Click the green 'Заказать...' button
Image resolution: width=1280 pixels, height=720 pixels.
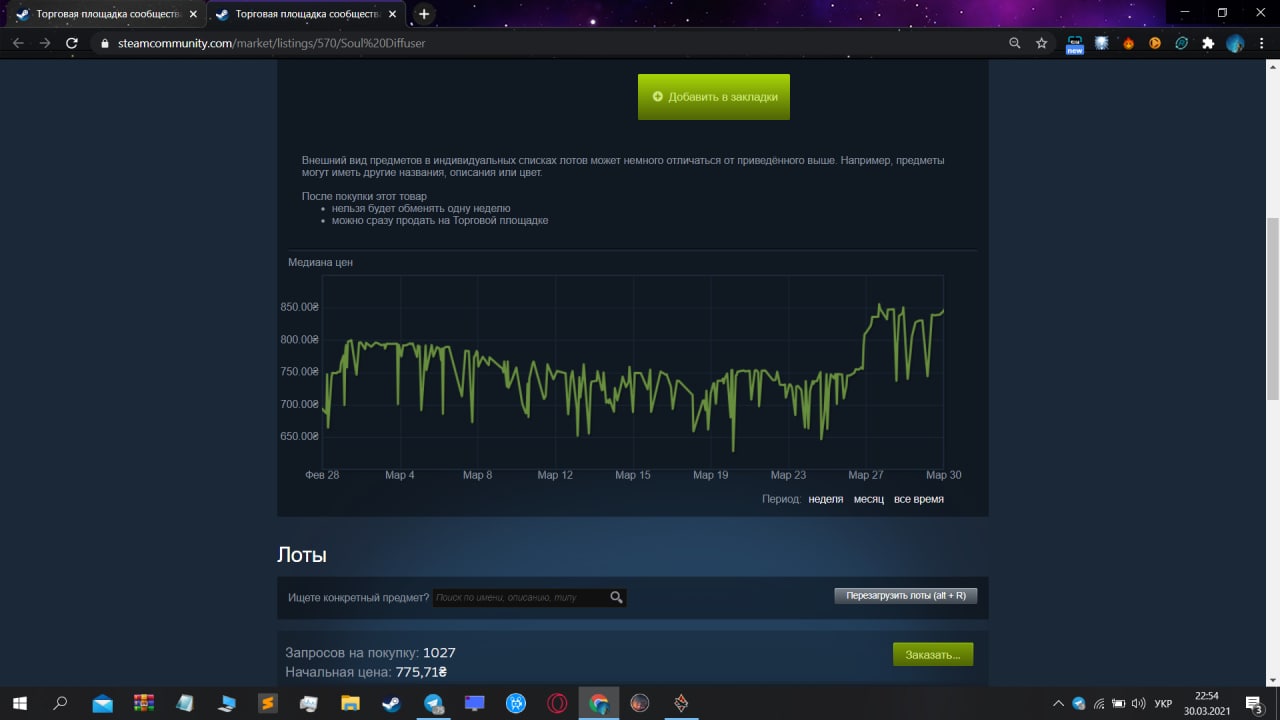933,654
